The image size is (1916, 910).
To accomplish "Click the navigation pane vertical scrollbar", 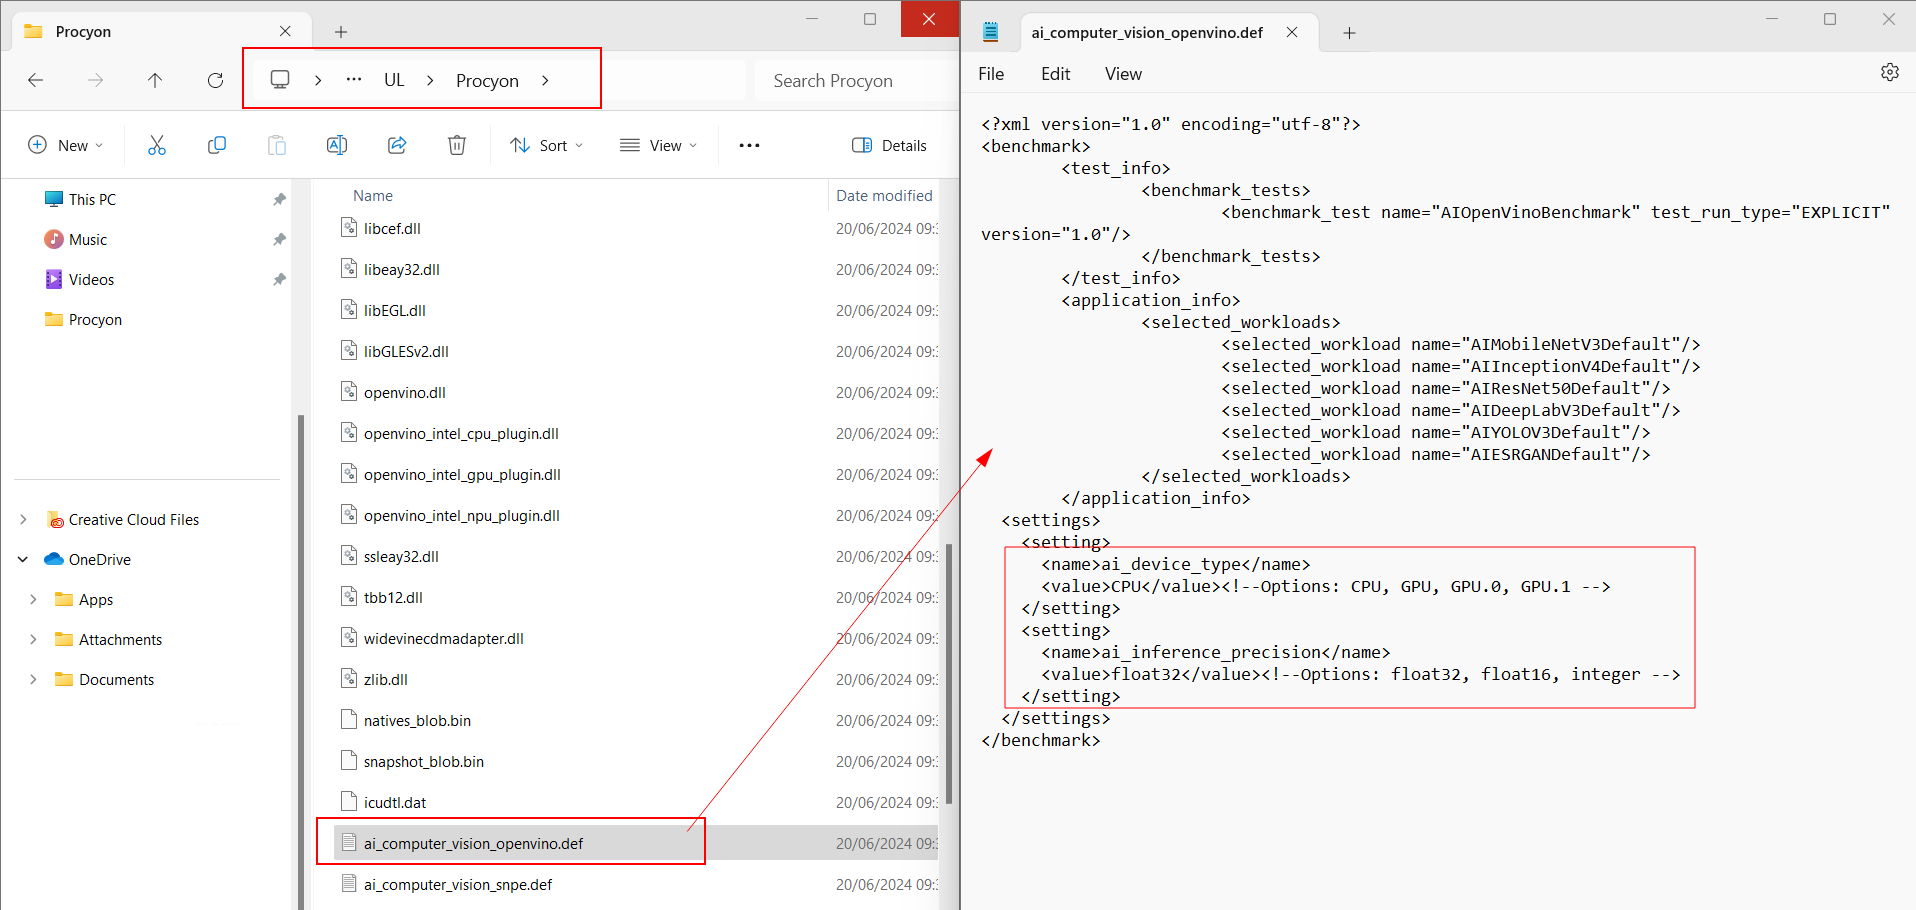I will click(x=300, y=660).
